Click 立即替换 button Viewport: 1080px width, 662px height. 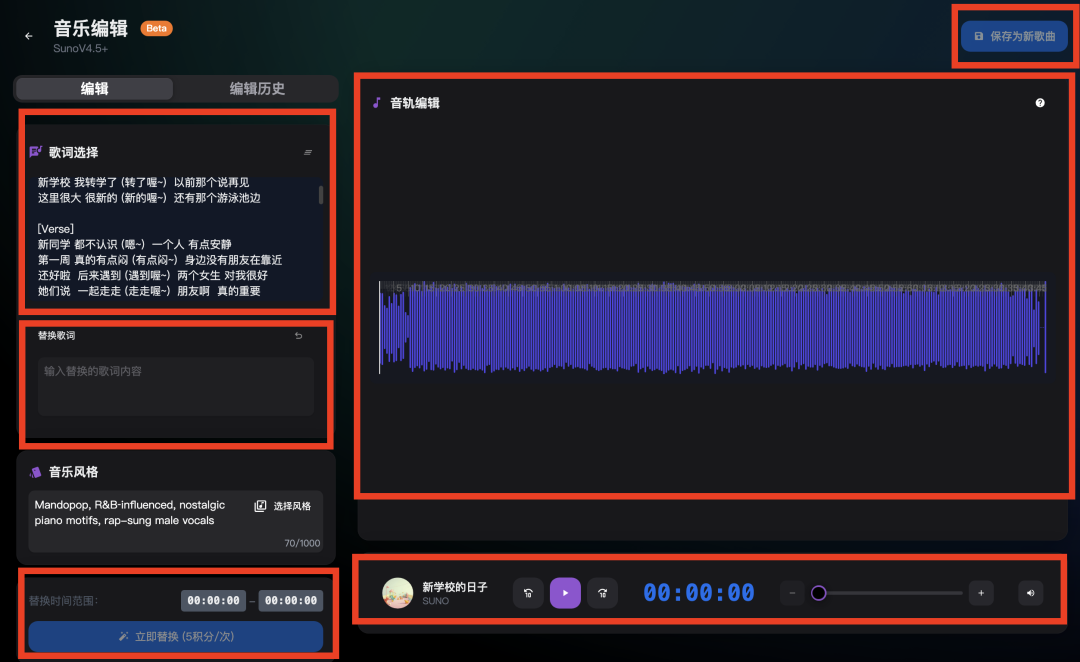(175, 636)
